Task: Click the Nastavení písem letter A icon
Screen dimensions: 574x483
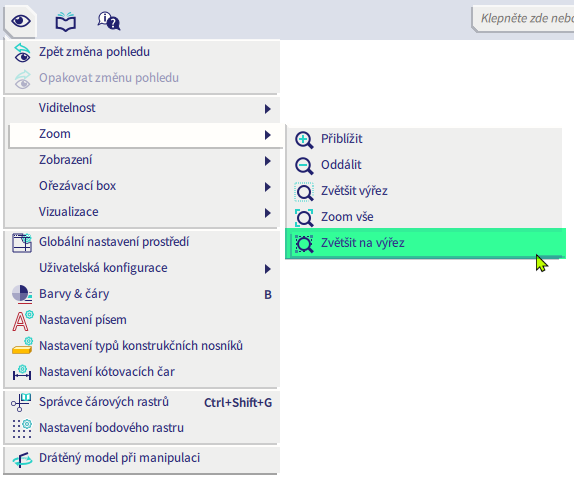Action: (23, 321)
